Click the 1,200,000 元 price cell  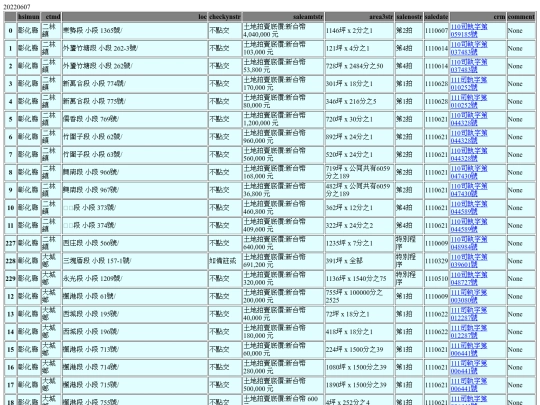click(x=283, y=119)
